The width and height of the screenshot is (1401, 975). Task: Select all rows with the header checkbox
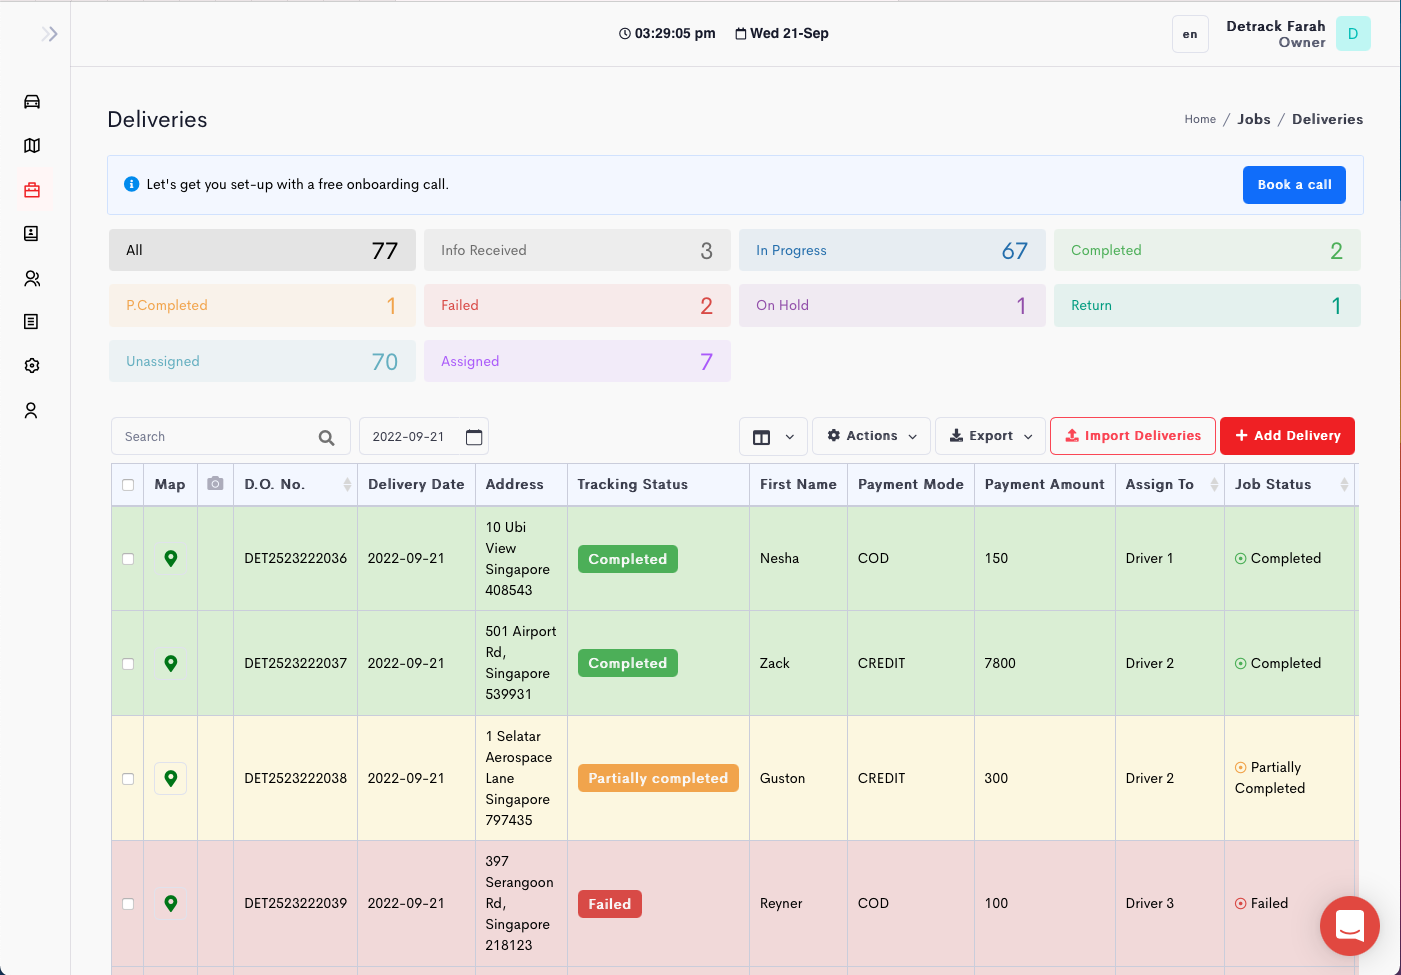(x=127, y=483)
